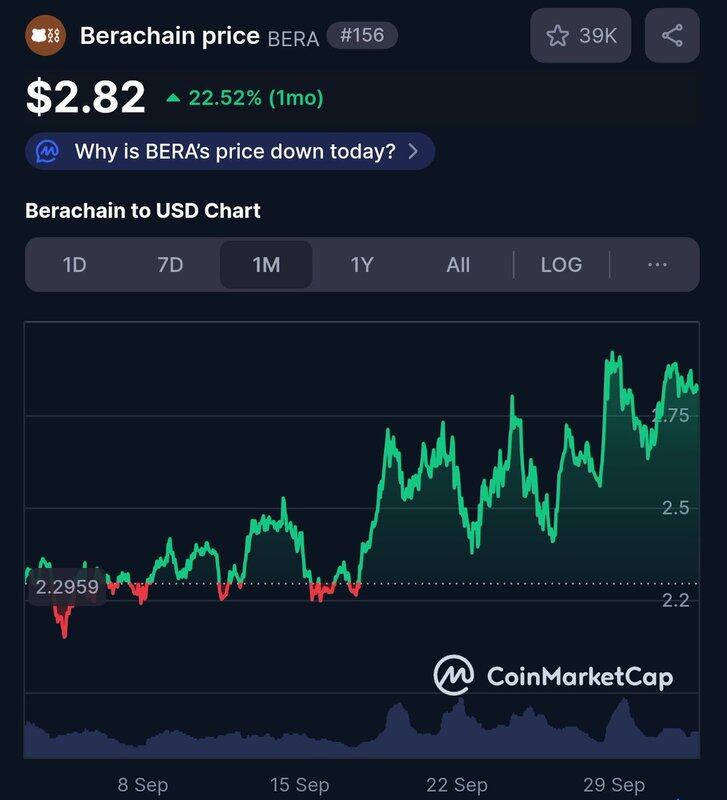Click the $2.82 current price
This screenshot has width=727, height=800.
[86, 97]
